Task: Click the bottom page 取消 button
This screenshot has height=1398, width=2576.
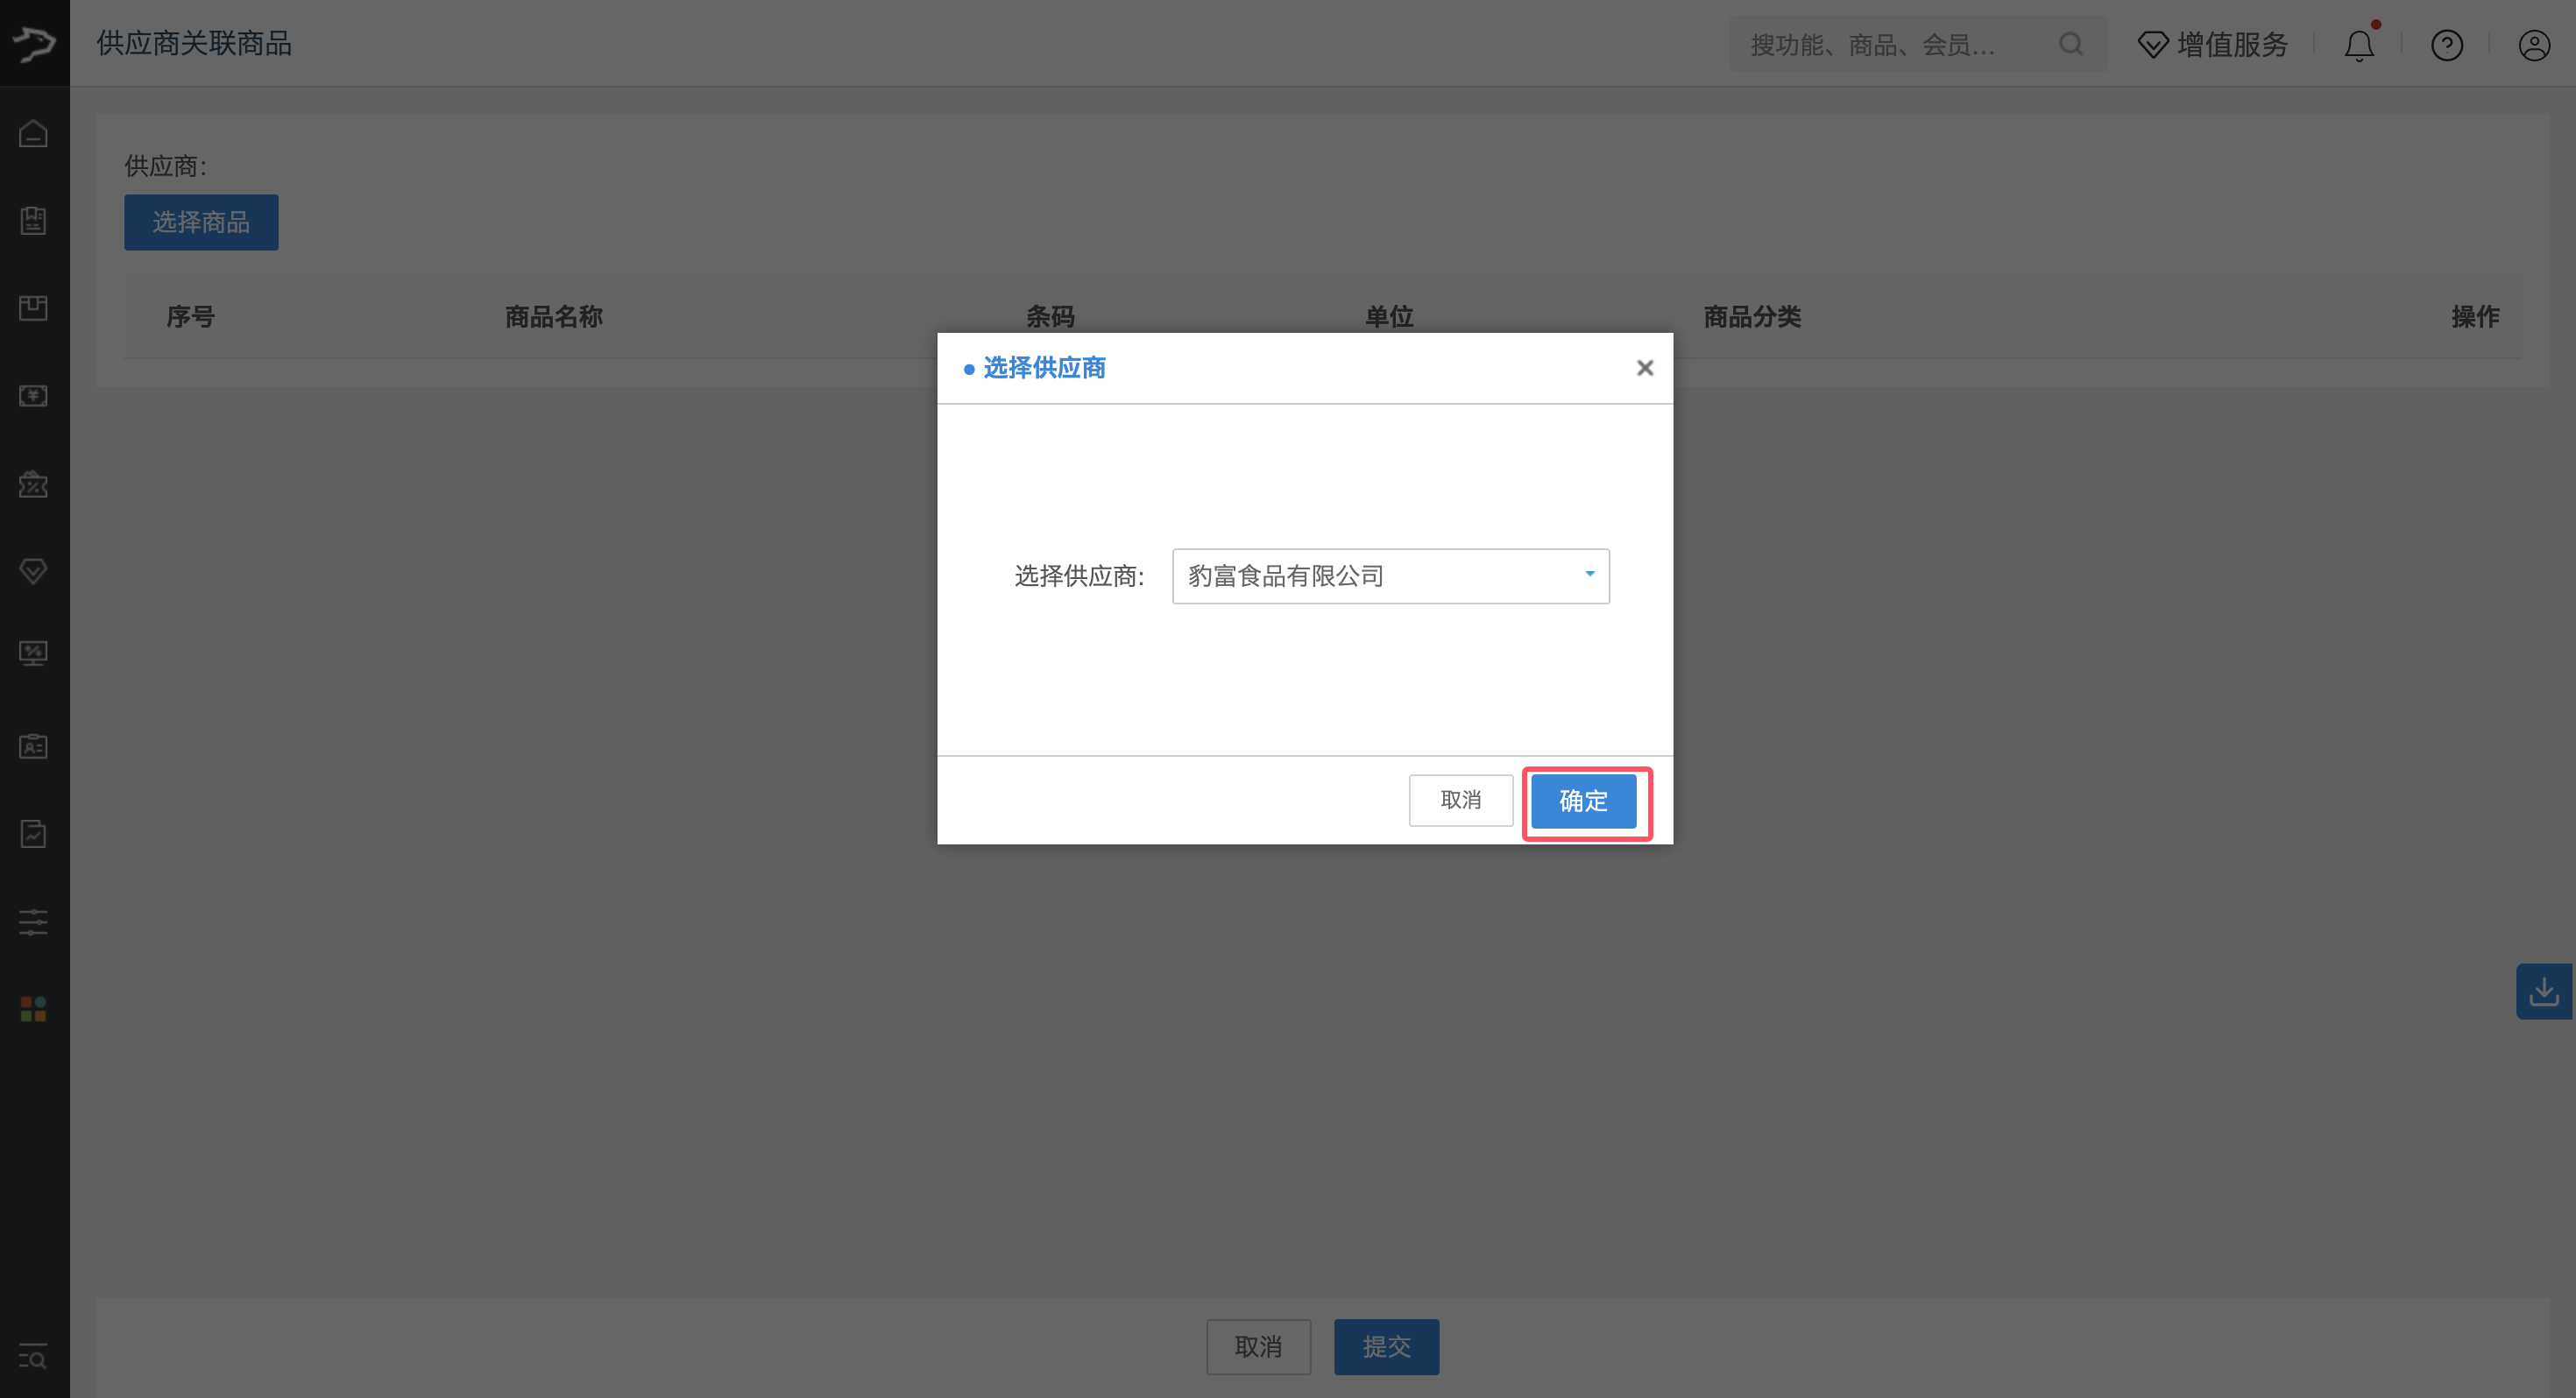Action: 1259,1347
